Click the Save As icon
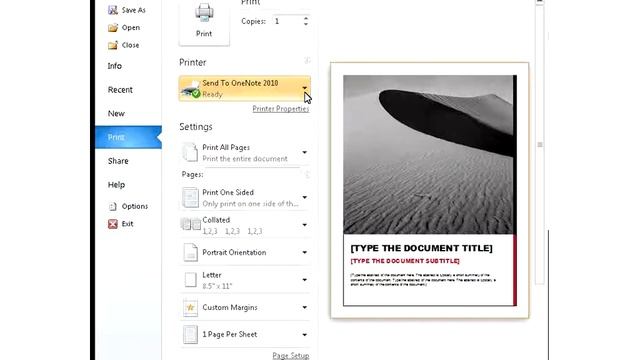Image resolution: width=640 pixels, height=360 pixels. 113,10
